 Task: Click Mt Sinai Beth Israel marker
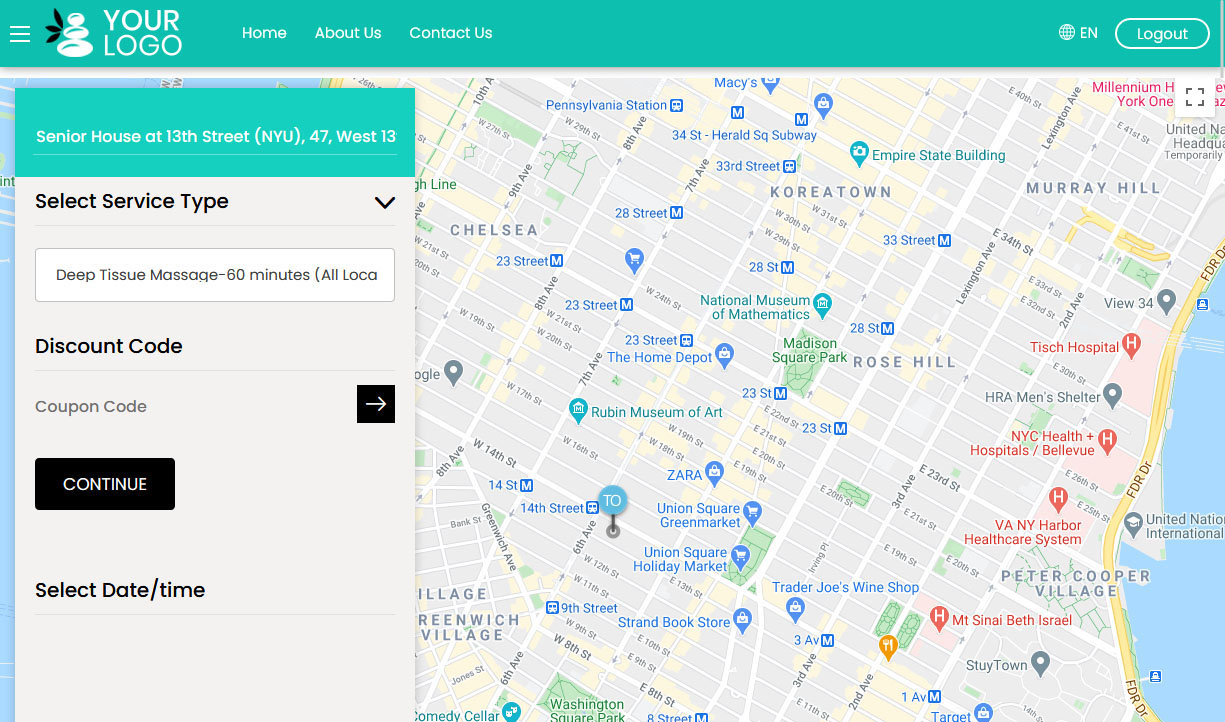point(939,619)
